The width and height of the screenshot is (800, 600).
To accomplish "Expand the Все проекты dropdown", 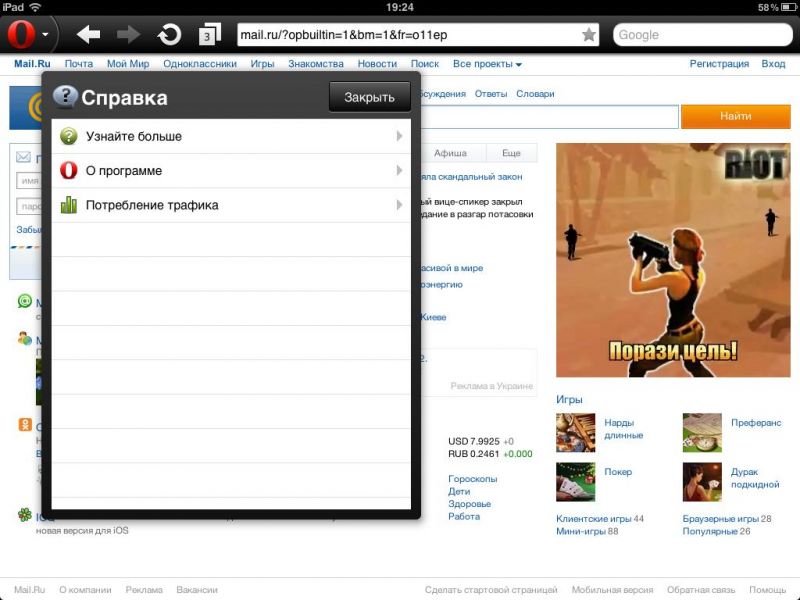I will pos(487,64).
